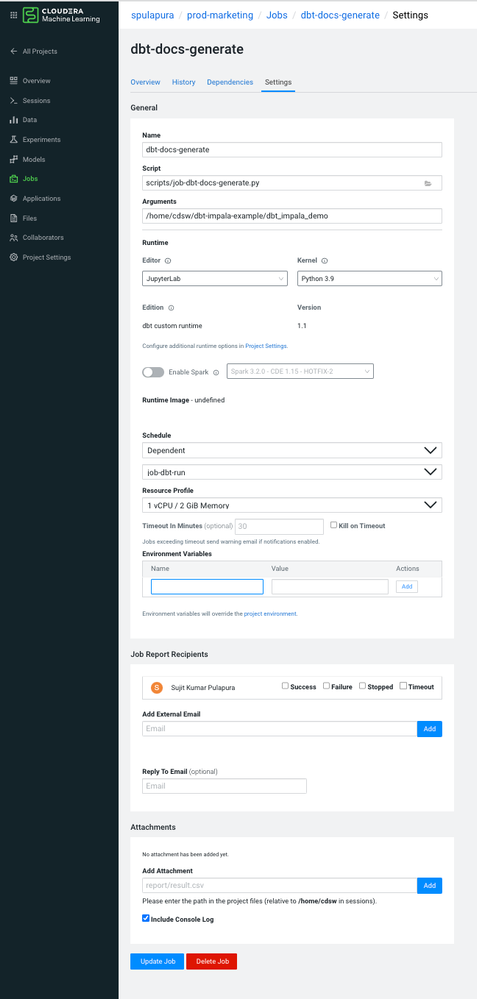The image size is (477, 999).
Task: Open the Jobs sidebar icon
Action: (x=13, y=179)
